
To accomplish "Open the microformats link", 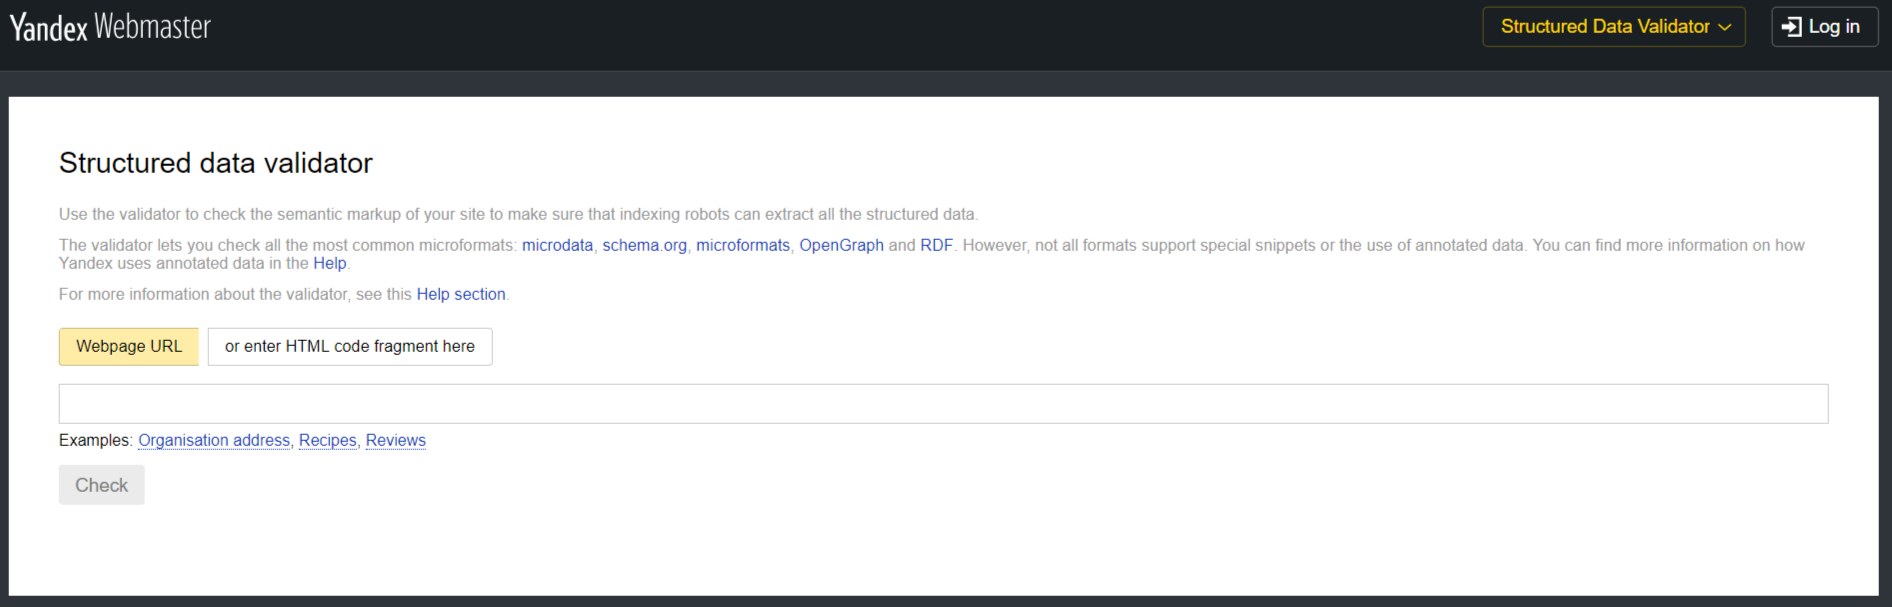I will 743,245.
